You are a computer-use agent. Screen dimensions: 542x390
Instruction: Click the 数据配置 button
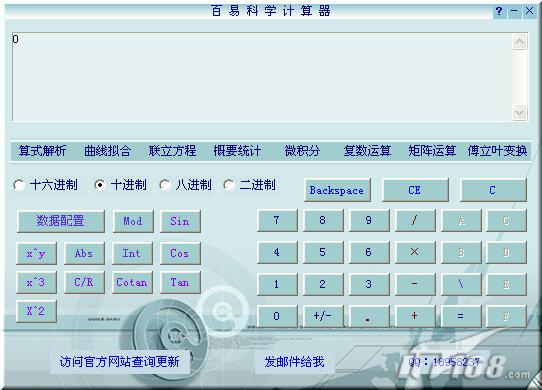tap(60, 221)
